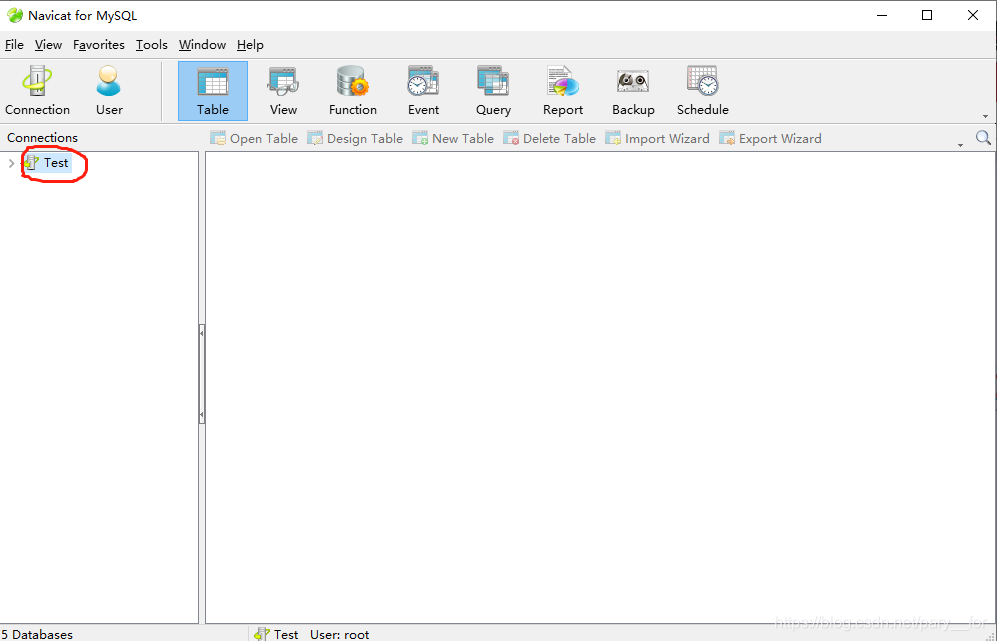Click the Connections panel header
Image resolution: width=997 pixels, height=641 pixels.
coord(43,137)
